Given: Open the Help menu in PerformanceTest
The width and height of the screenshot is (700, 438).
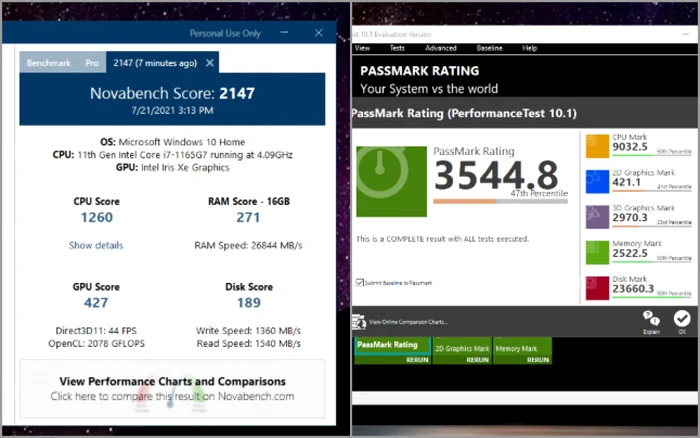Looking at the screenshot, I should click(x=529, y=48).
